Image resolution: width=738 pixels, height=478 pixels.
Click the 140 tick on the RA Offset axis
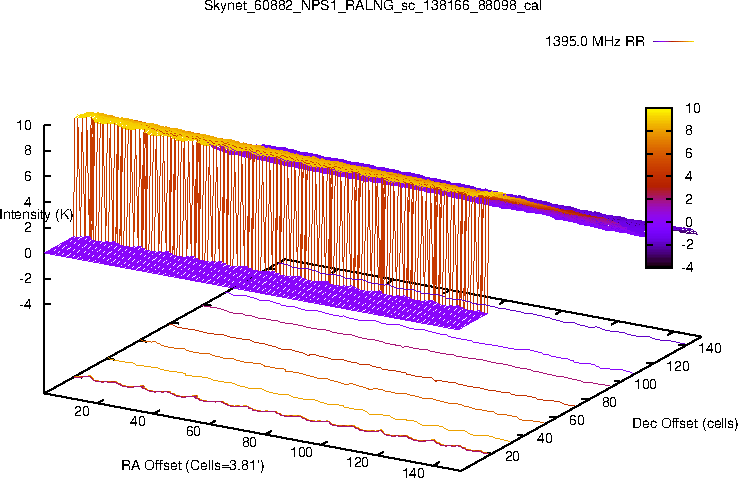point(413,472)
